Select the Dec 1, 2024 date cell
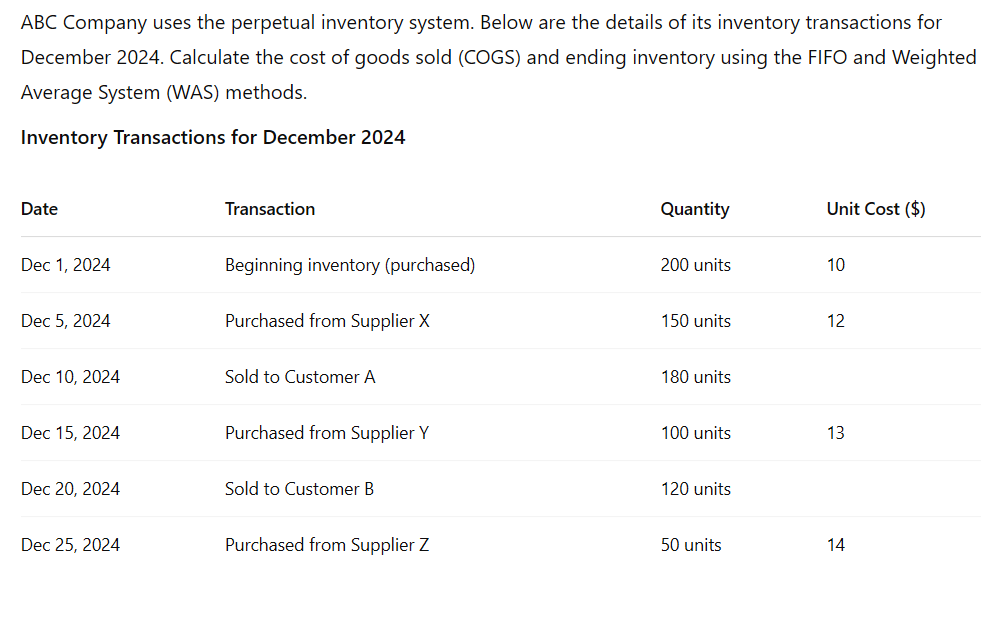The width and height of the screenshot is (1002, 617). [65, 265]
